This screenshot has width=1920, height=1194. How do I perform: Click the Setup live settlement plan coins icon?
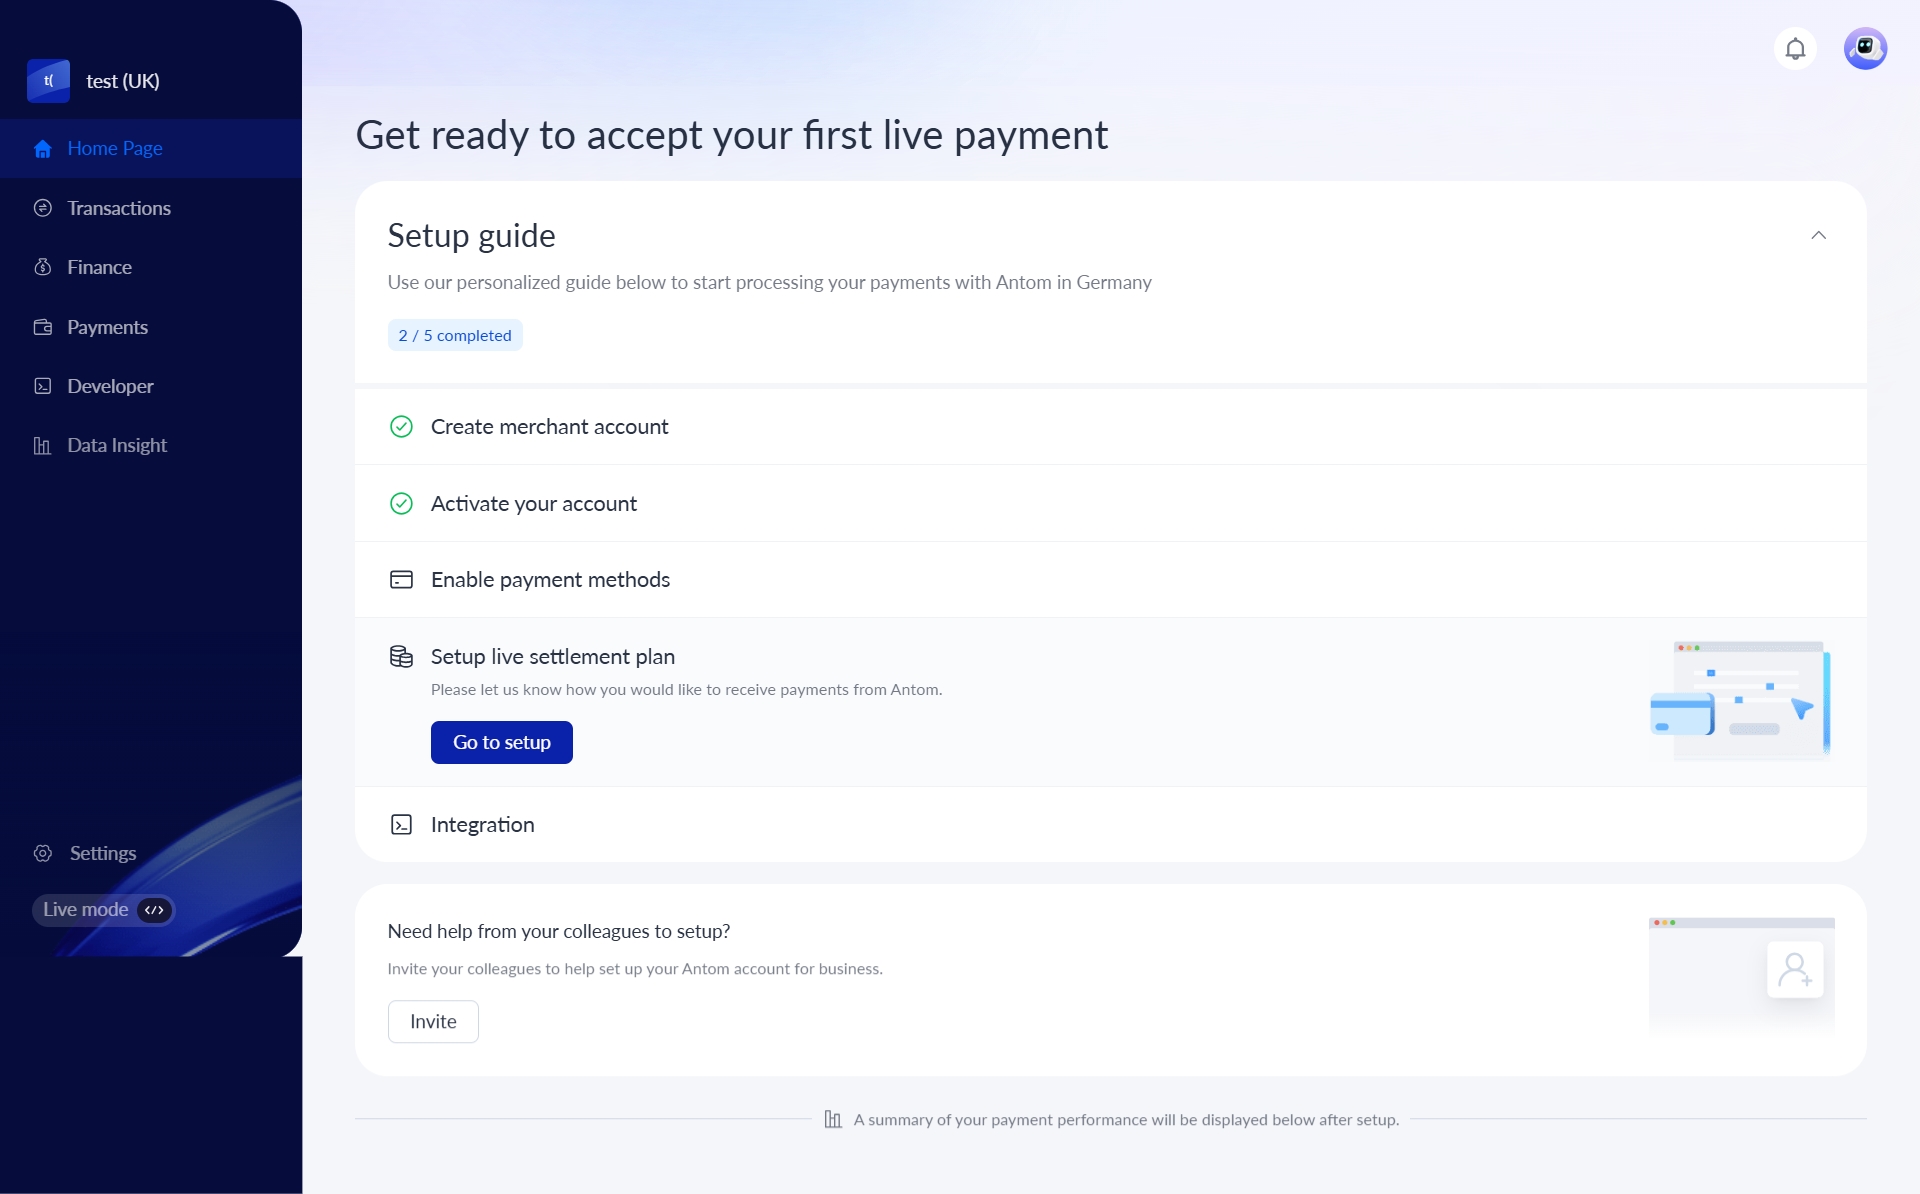coord(401,657)
